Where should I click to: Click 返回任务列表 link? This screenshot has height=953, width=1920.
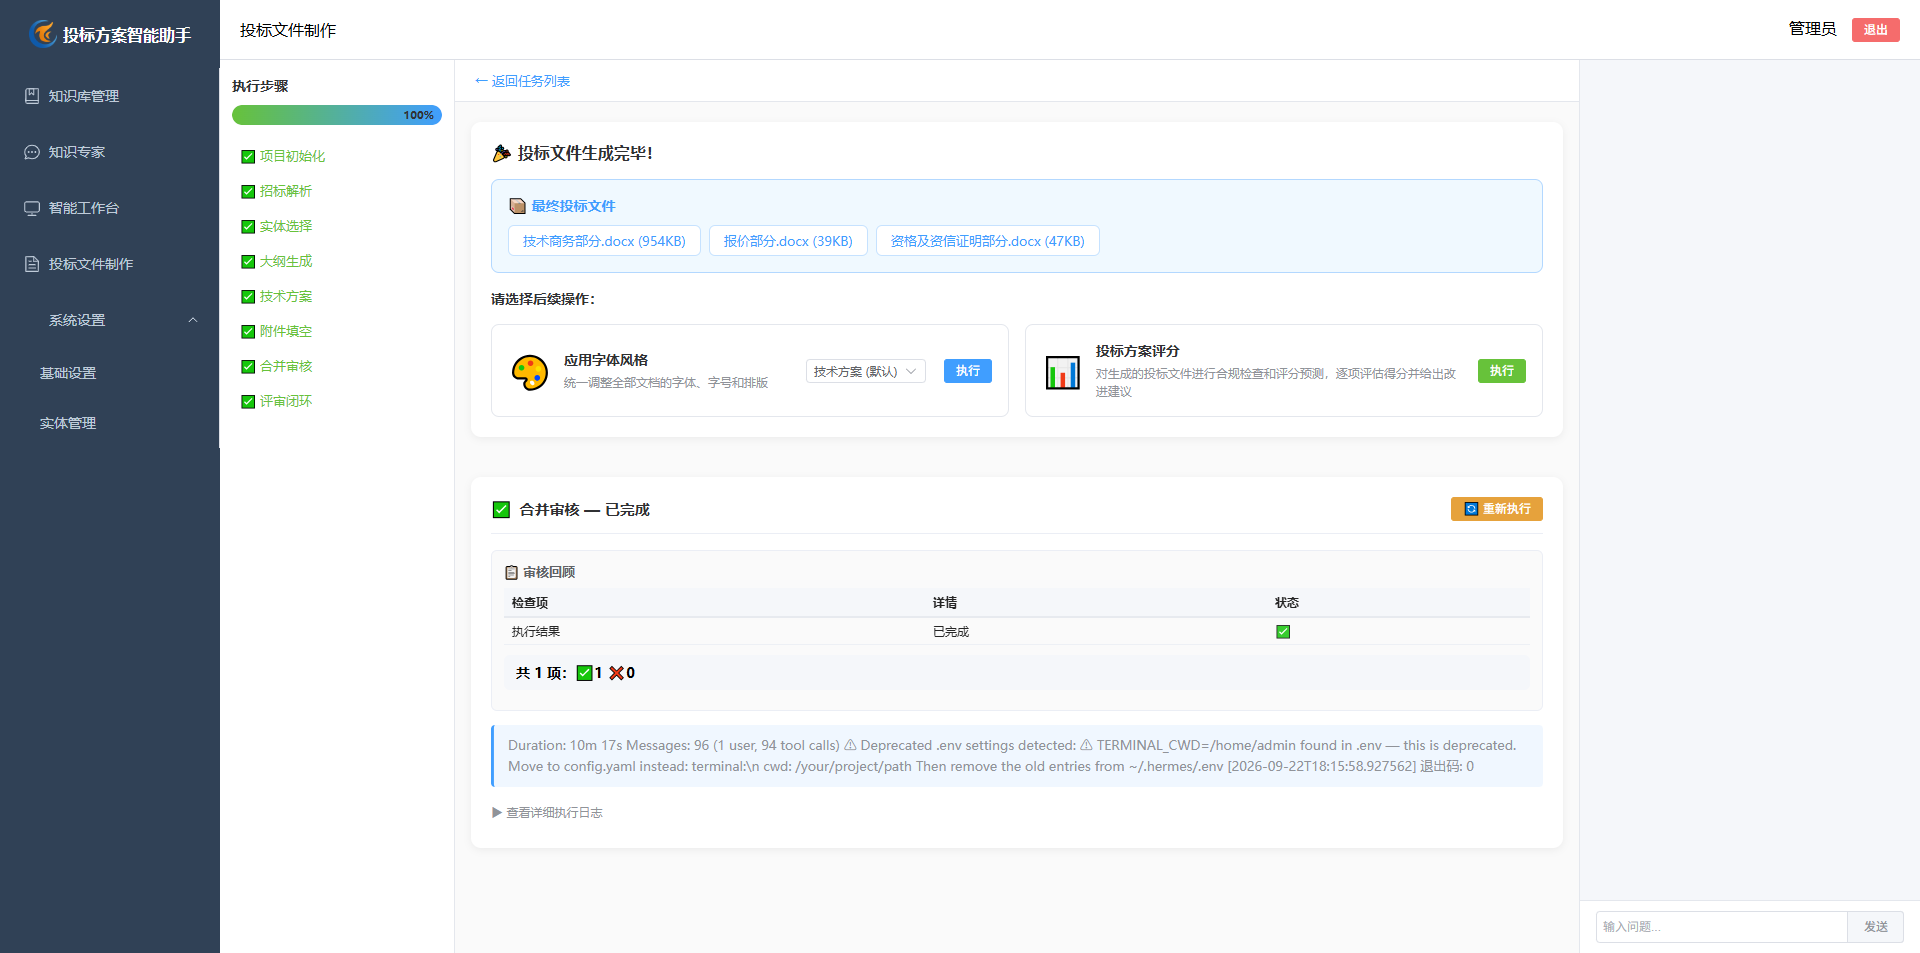click(x=522, y=81)
